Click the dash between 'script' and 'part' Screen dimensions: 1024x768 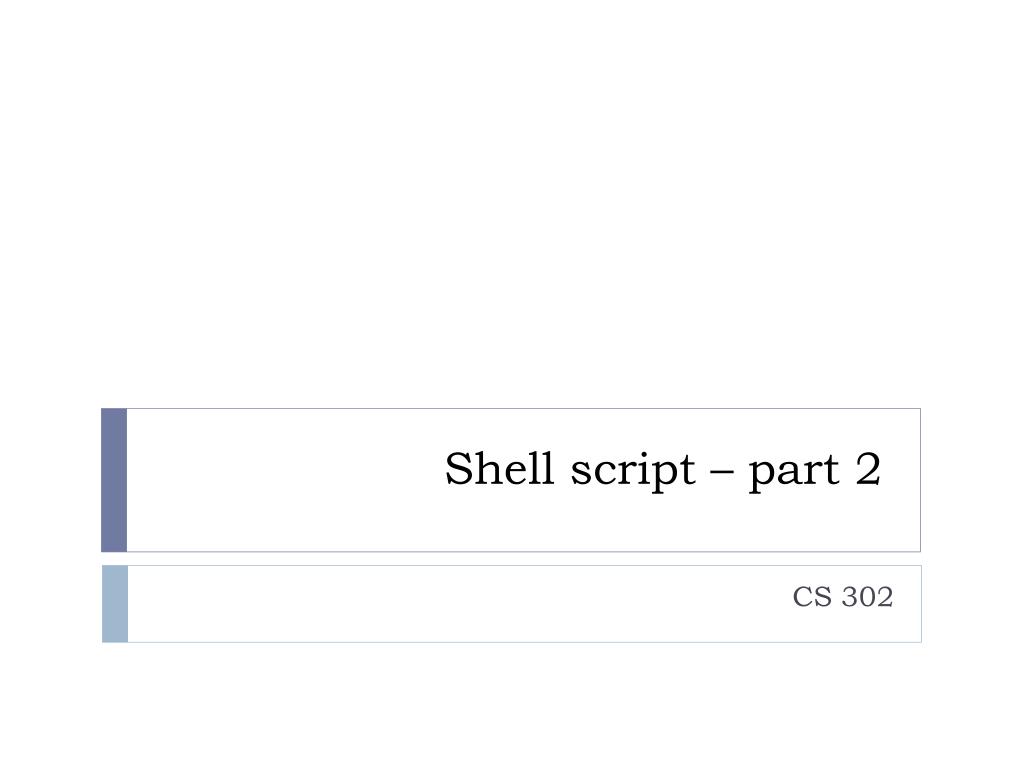tap(722, 472)
